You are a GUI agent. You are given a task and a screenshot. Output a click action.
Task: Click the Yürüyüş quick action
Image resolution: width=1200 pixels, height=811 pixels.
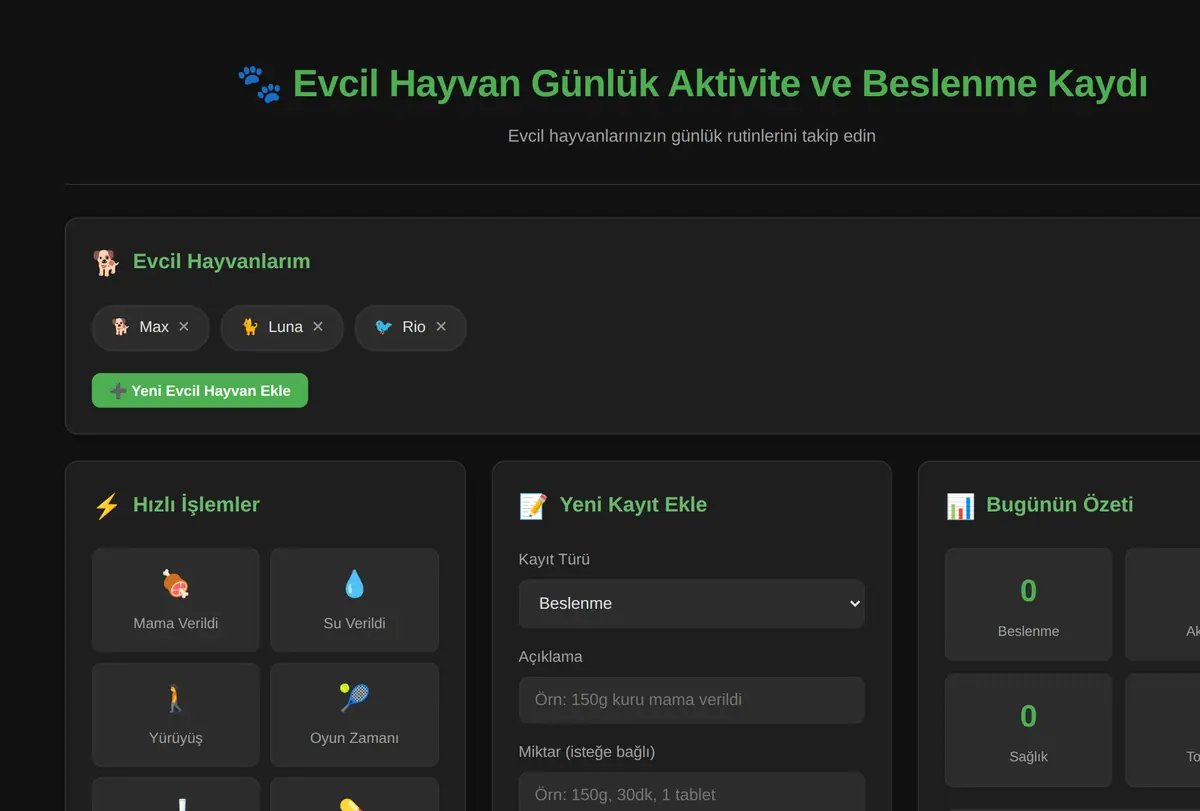click(x=176, y=715)
